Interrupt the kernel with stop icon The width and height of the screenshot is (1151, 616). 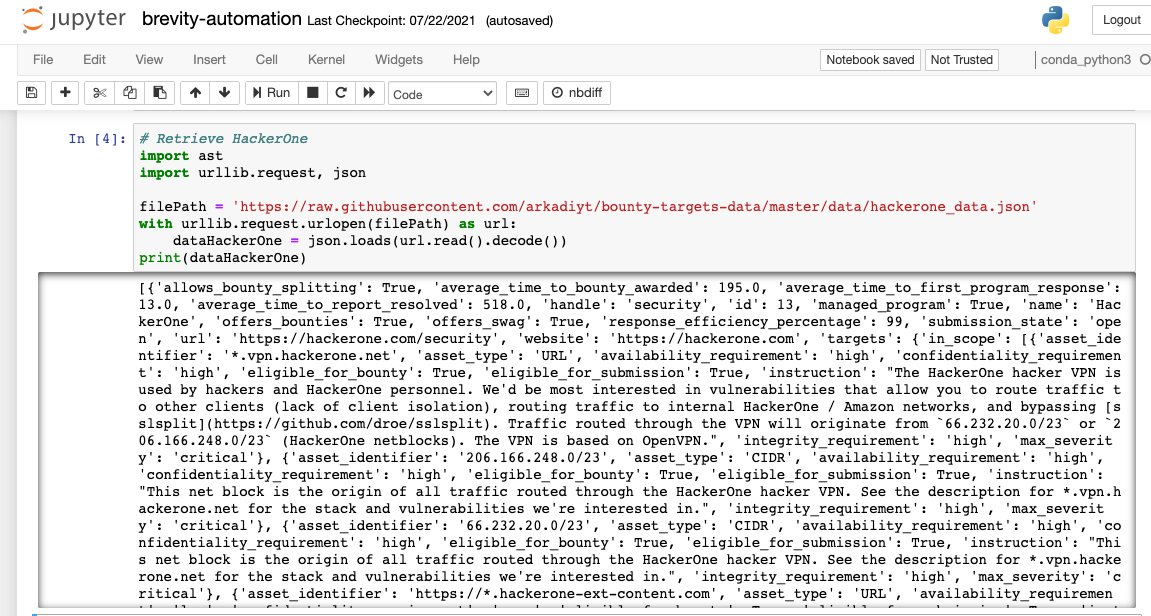click(x=312, y=93)
